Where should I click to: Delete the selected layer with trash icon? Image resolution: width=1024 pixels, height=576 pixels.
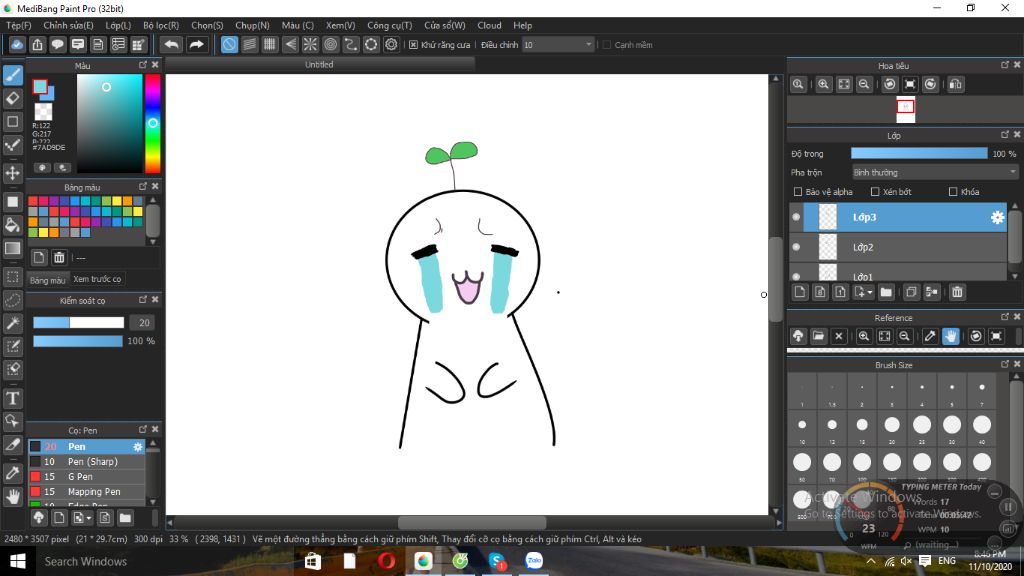point(957,292)
